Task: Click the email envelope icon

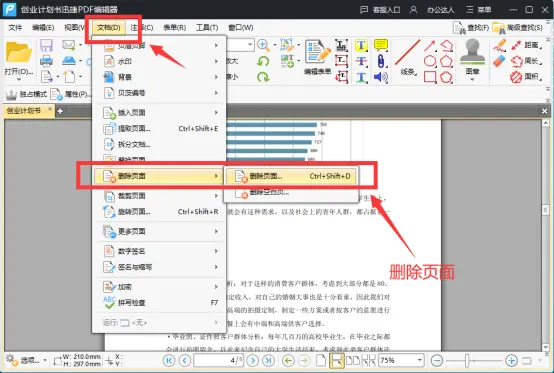Action: tap(69, 45)
